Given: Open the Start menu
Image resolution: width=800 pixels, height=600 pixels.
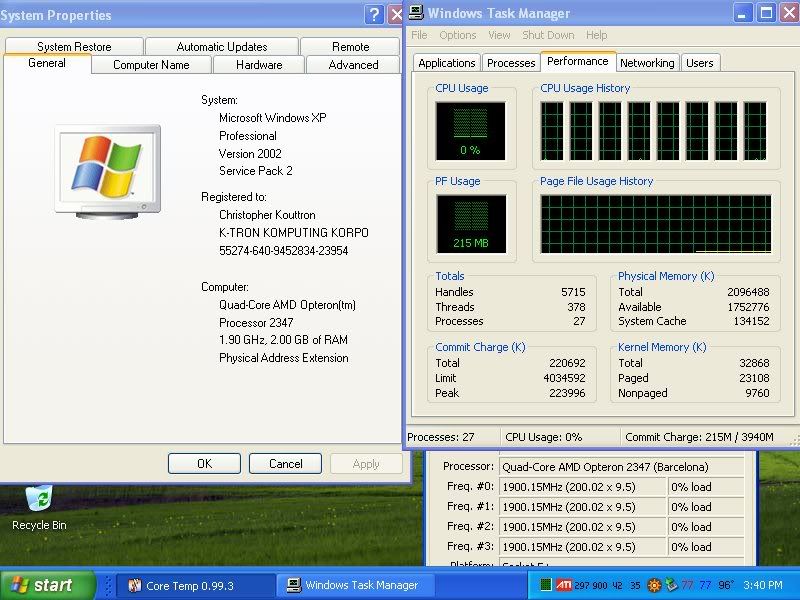Looking at the screenshot, I should (x=48, y=585).
